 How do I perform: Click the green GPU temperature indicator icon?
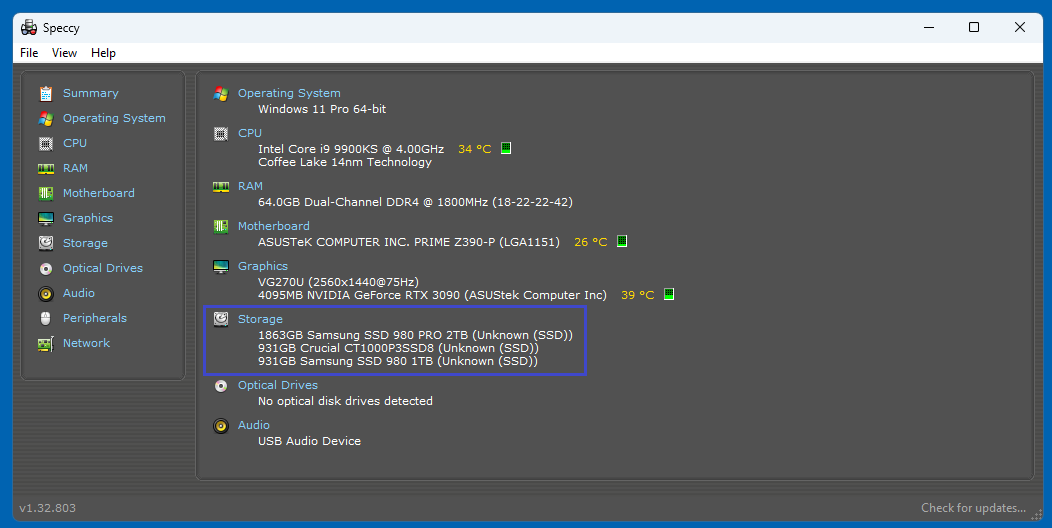coord(669,294)
